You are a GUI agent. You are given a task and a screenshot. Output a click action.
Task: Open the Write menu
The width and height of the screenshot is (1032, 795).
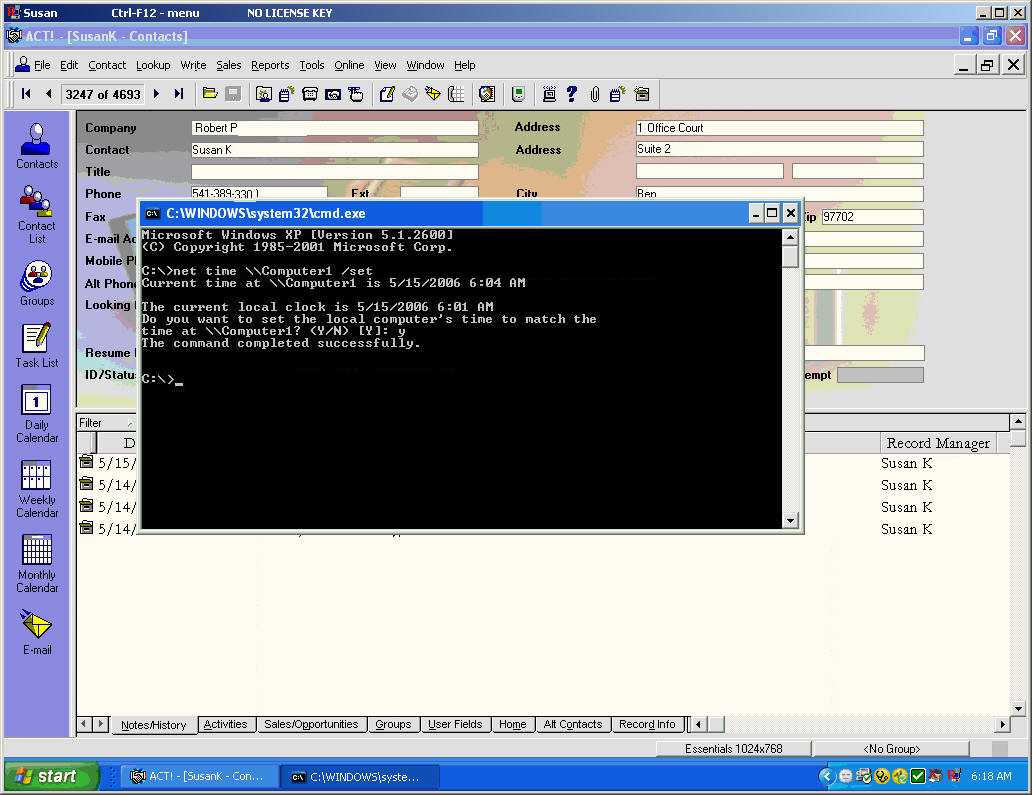[x=193, y=65]
